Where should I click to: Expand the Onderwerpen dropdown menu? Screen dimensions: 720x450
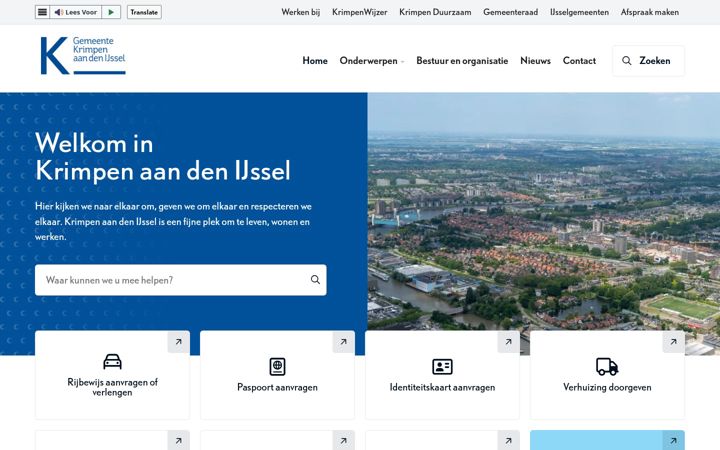coord(372,61)
